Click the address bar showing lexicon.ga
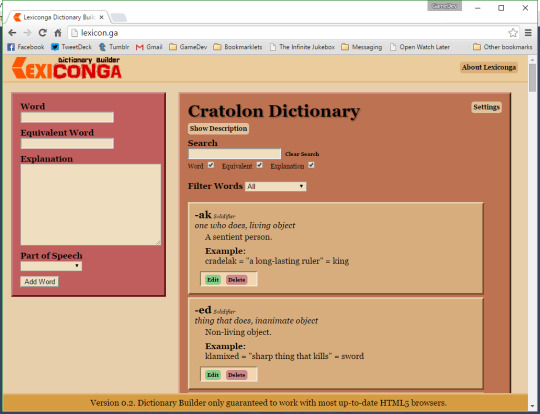540x414 pixels. click(288, 33)
